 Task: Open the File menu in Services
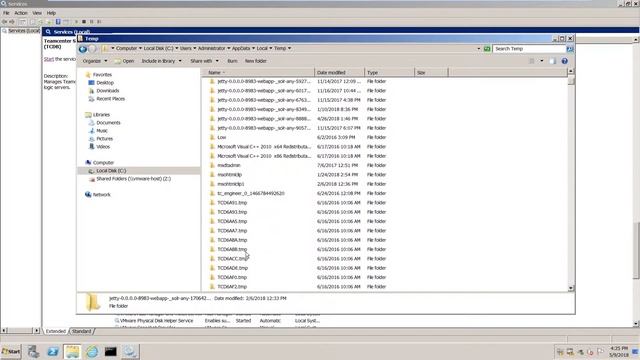pyautogui.click(x=6, y=13)
